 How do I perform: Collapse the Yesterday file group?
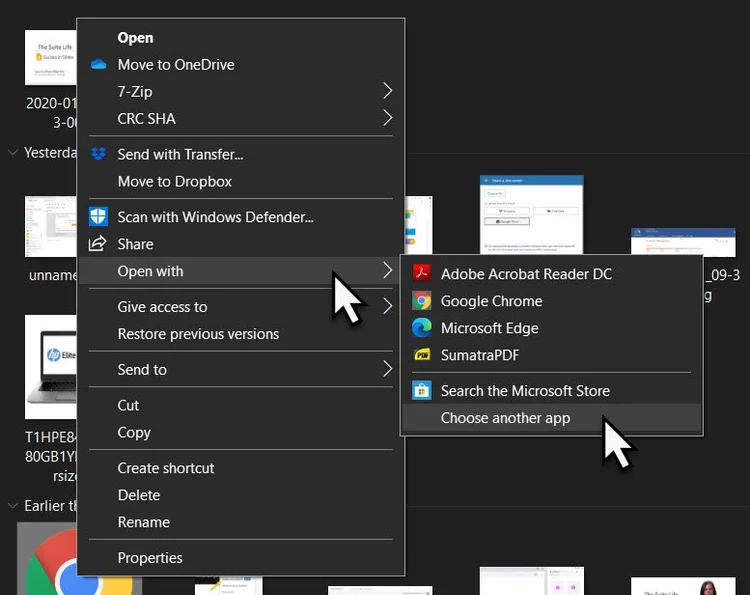coord(13,153)
